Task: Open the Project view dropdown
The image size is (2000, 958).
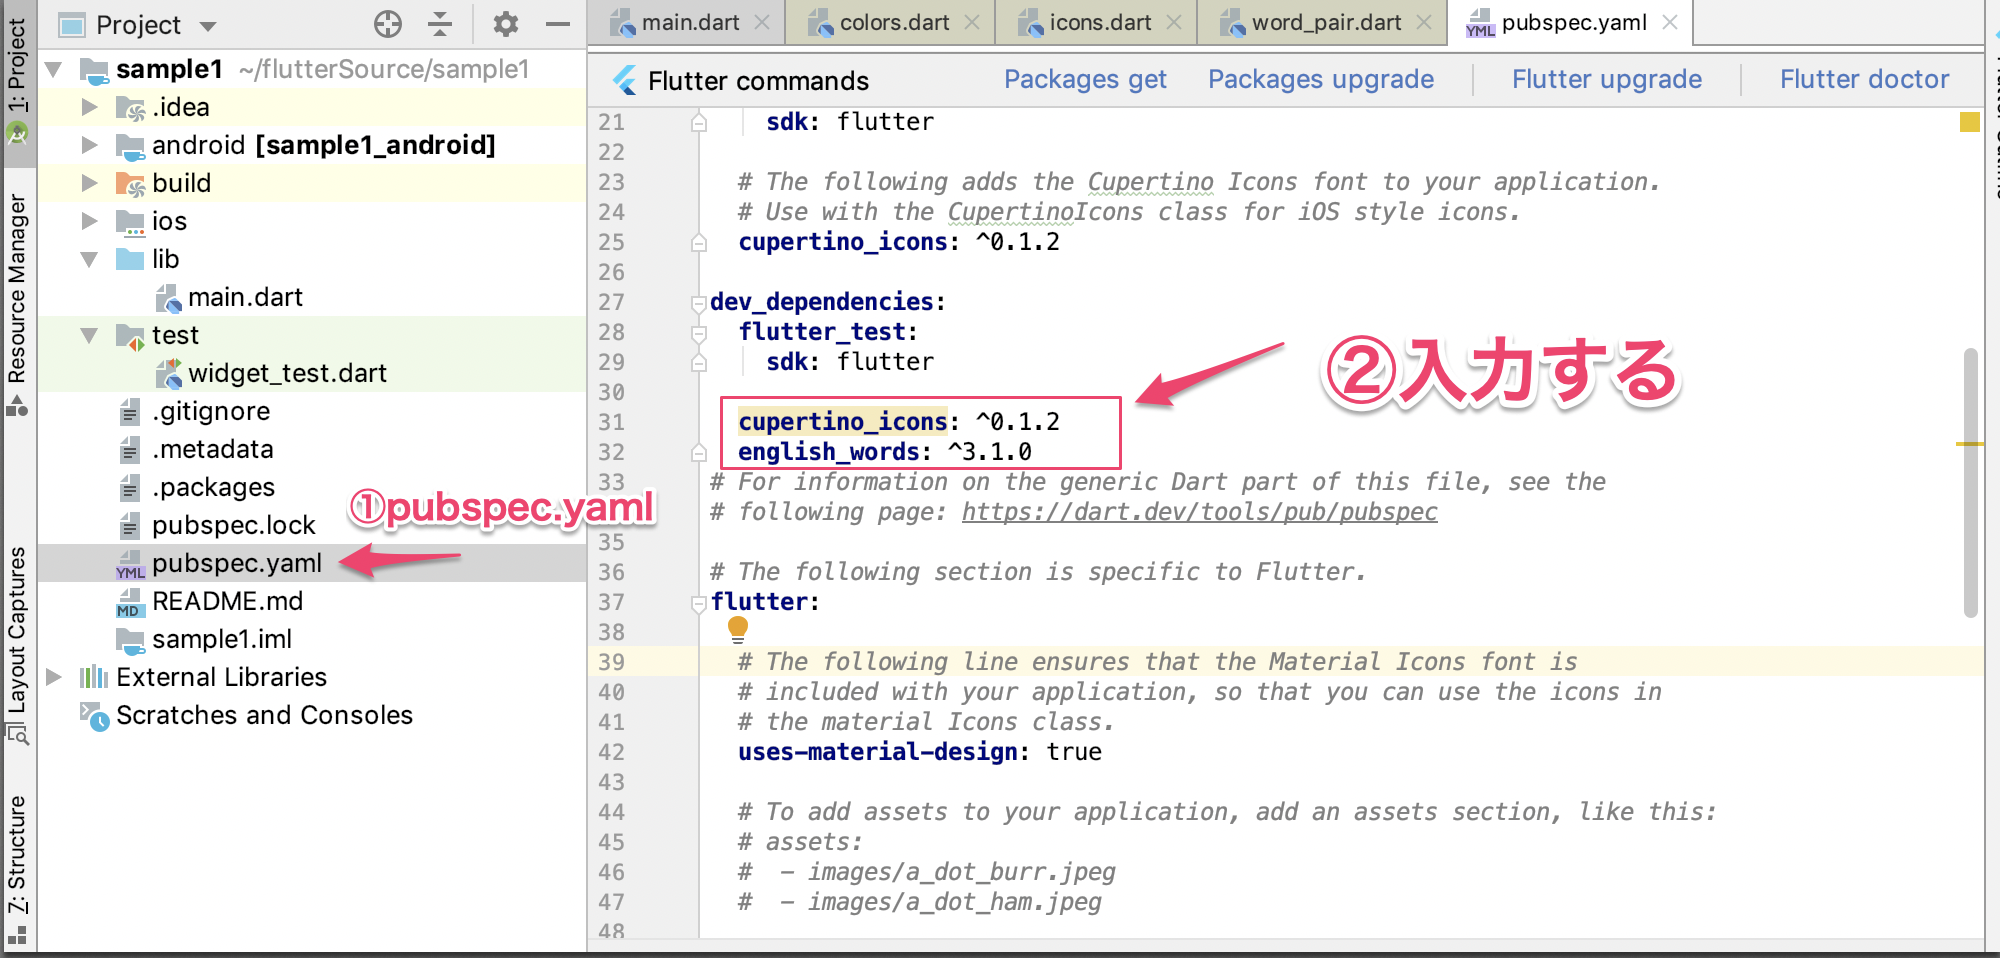Action: tap(208, 26)
